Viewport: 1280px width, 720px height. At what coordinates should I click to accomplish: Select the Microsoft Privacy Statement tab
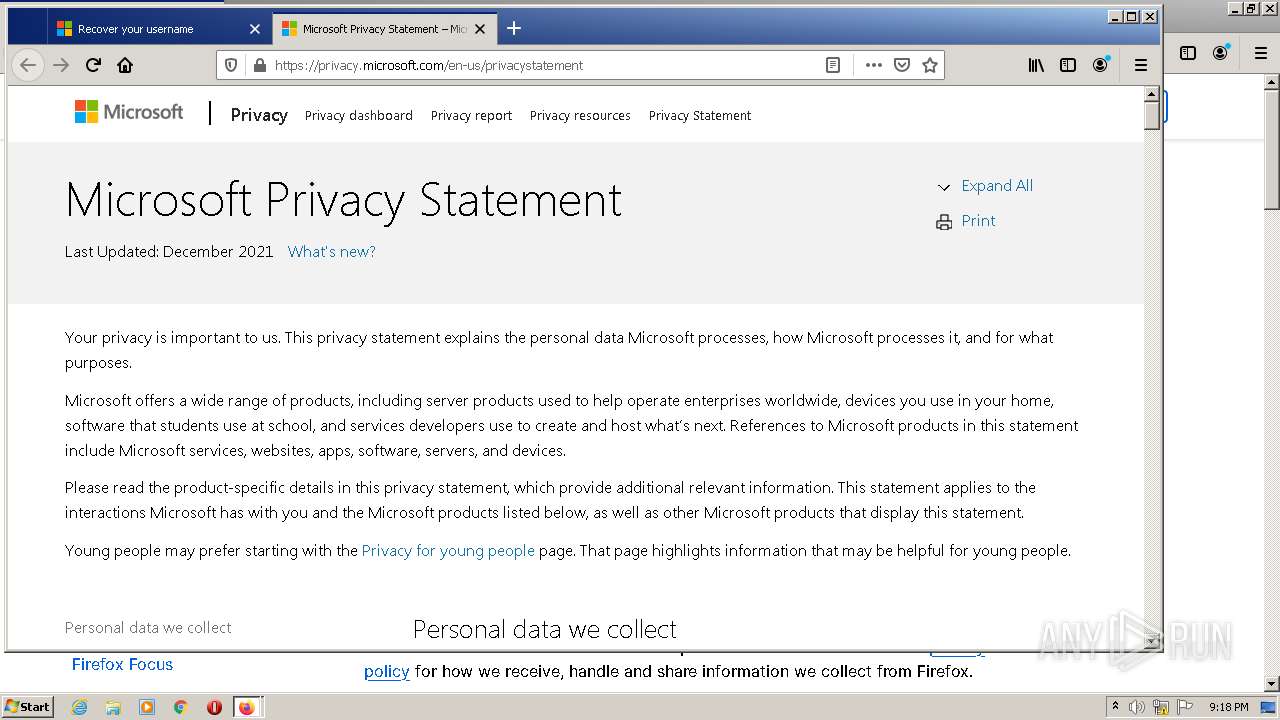pos(385,29)
